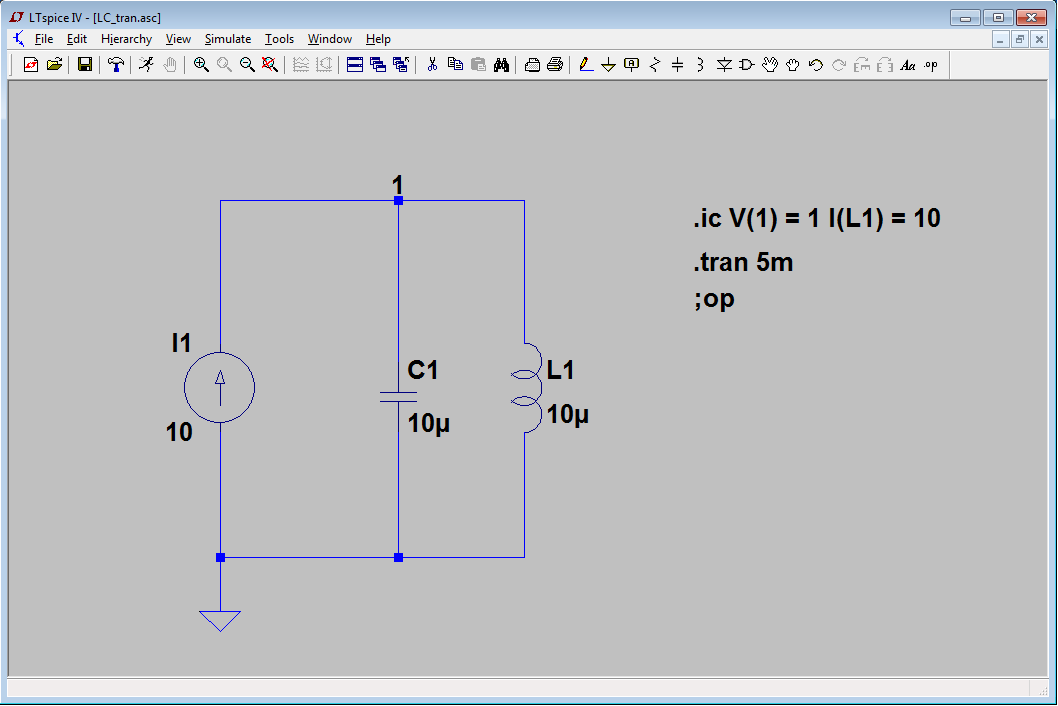Select the Capacitor tool in toolbar
The image size is (1058, 706).
(x=677, y=65)
